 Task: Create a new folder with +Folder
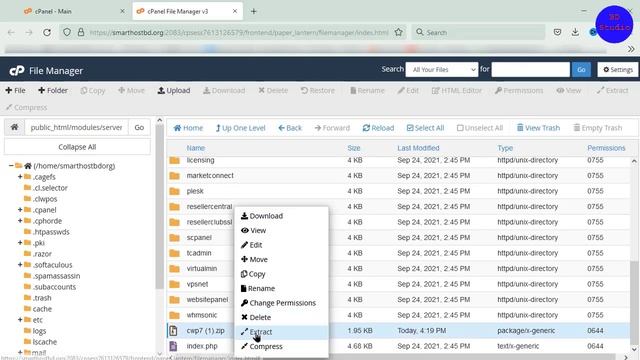pyautogui.click(x=53, y=90)
